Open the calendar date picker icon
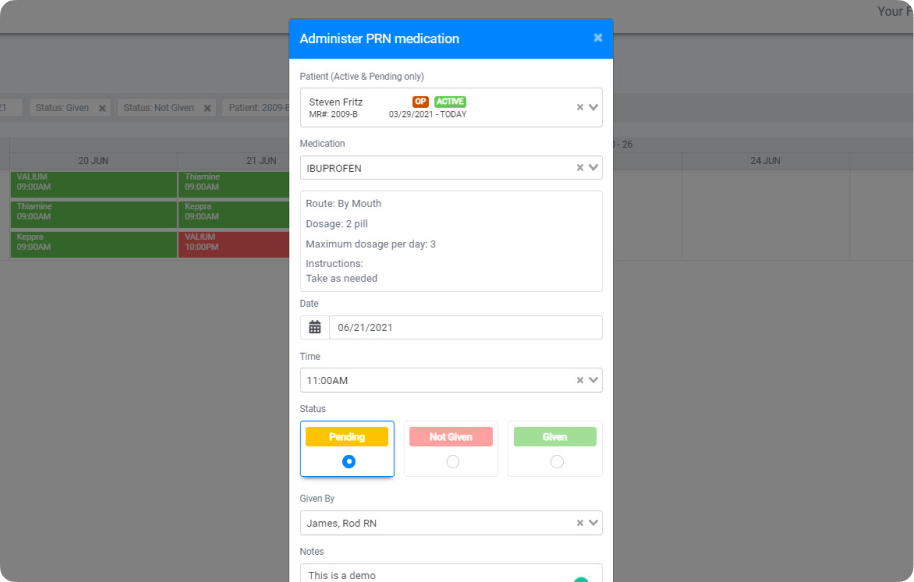 (x=315, y=327)
